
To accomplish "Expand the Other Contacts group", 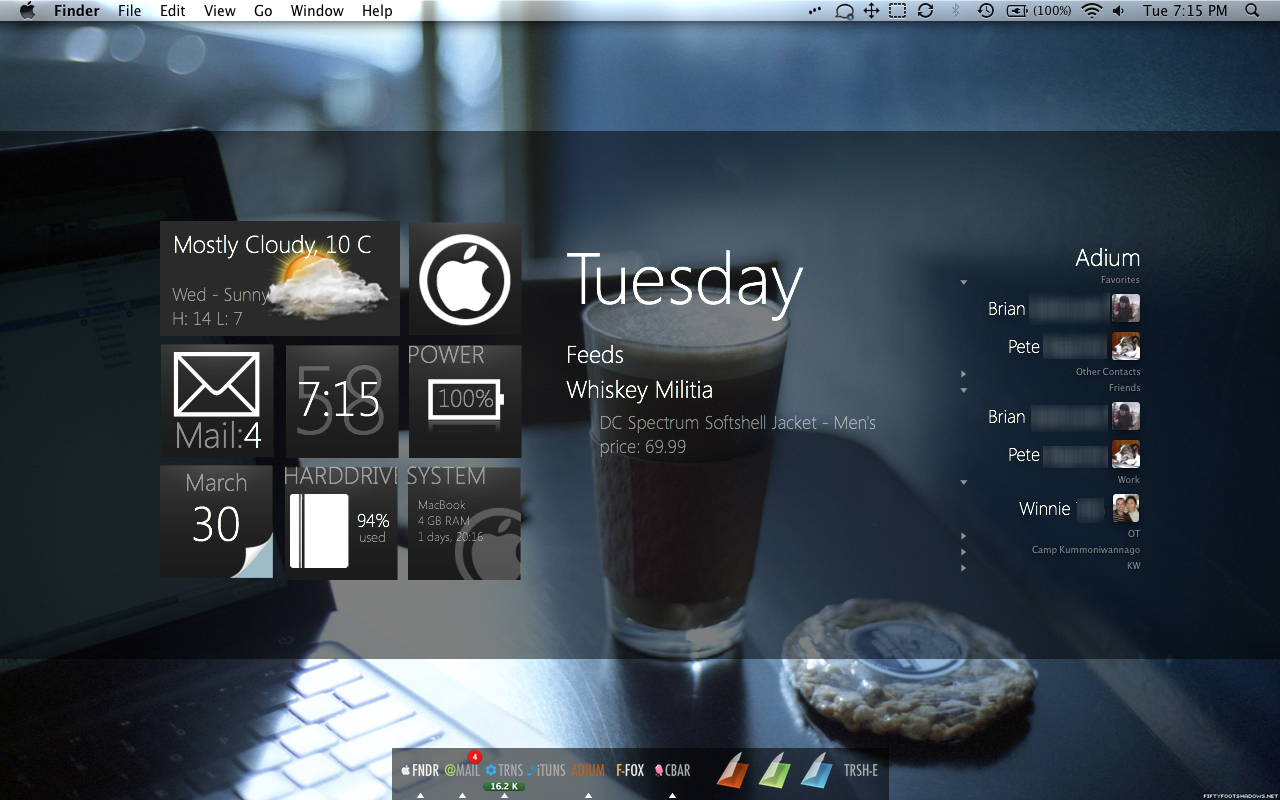I will point(964,373).
